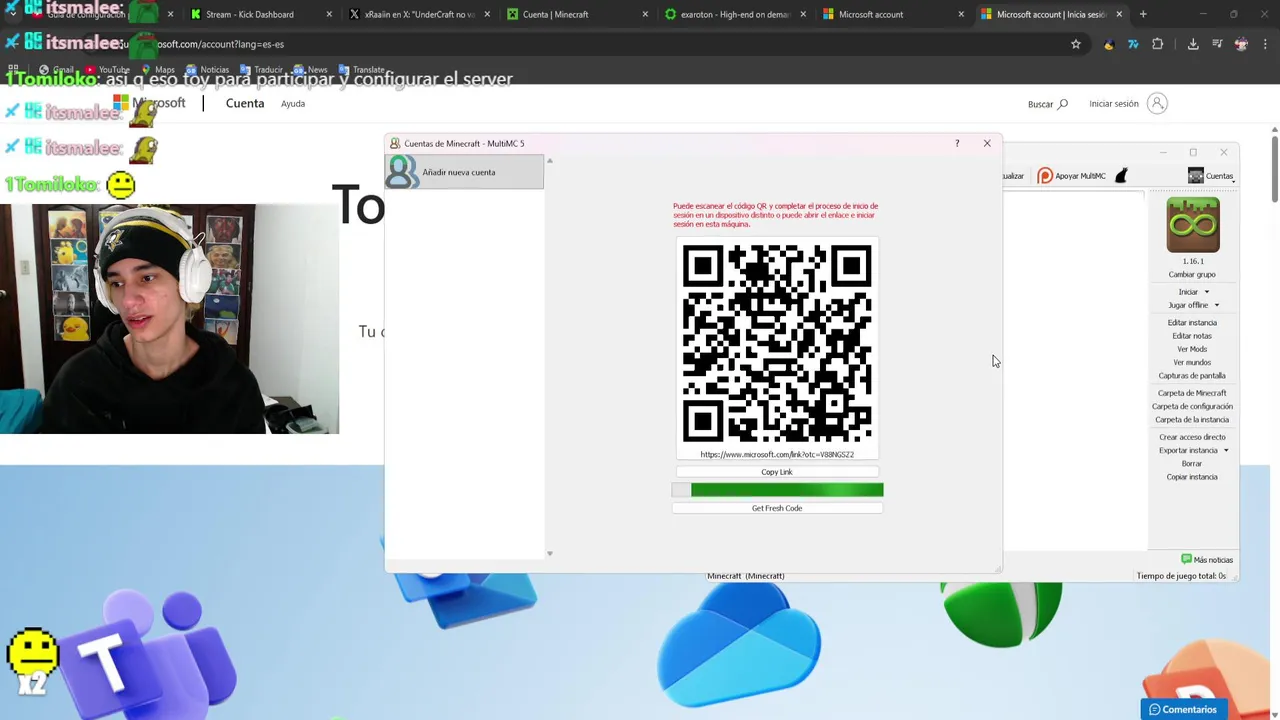Select the 1.16.1 instance infinity icon
Image resolution: width=1280 pixels, height=720 pixels.
click(x=1193, y=225)
